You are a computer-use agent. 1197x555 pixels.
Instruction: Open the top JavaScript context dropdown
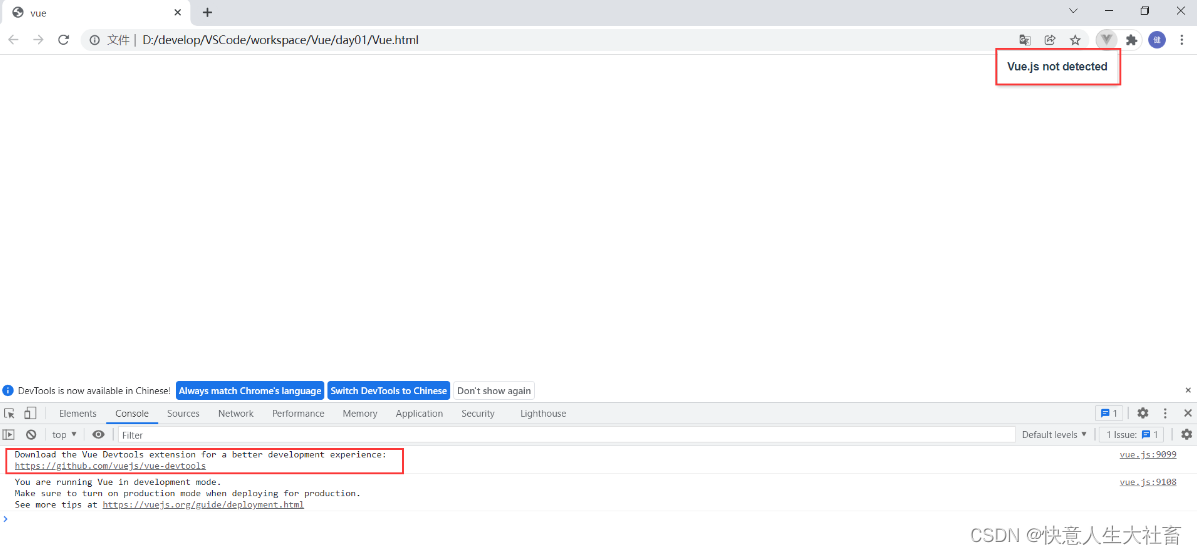pyautogui.click(x=64, y=434)
